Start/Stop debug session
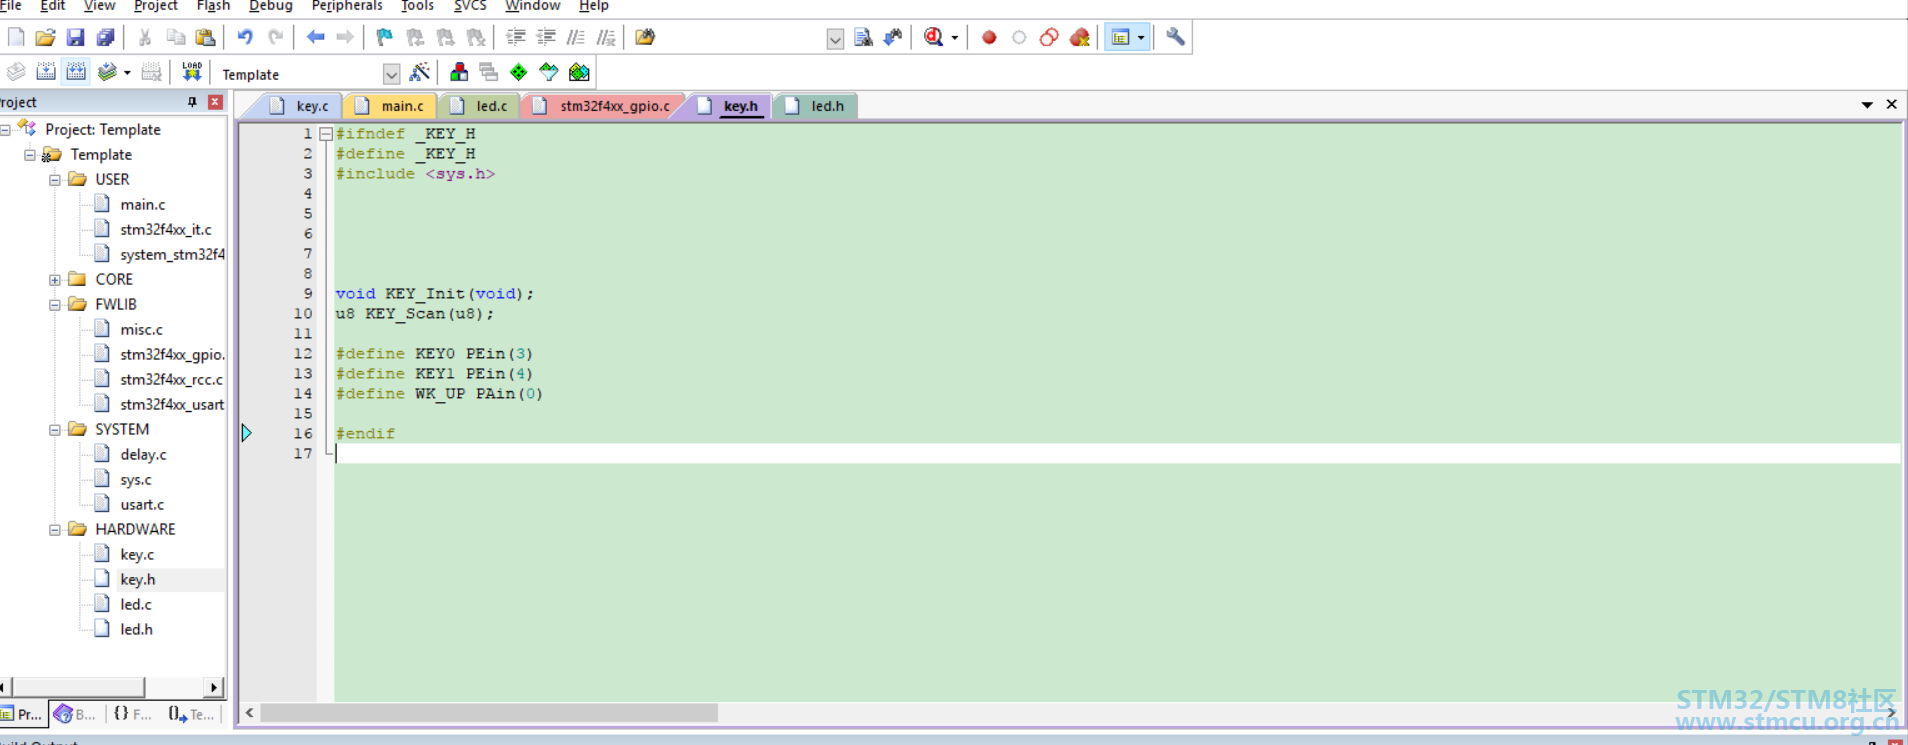This screenshot has height=745, width=1908. (933, 37)
